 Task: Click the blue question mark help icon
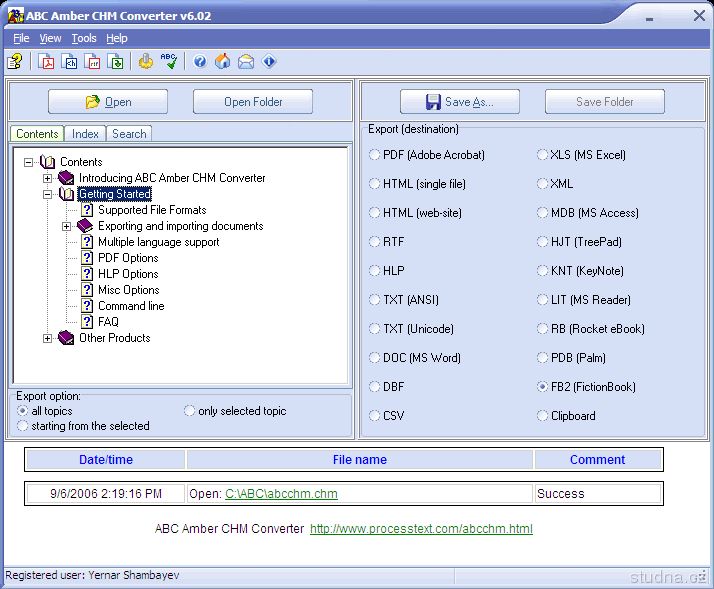(200, 62)
